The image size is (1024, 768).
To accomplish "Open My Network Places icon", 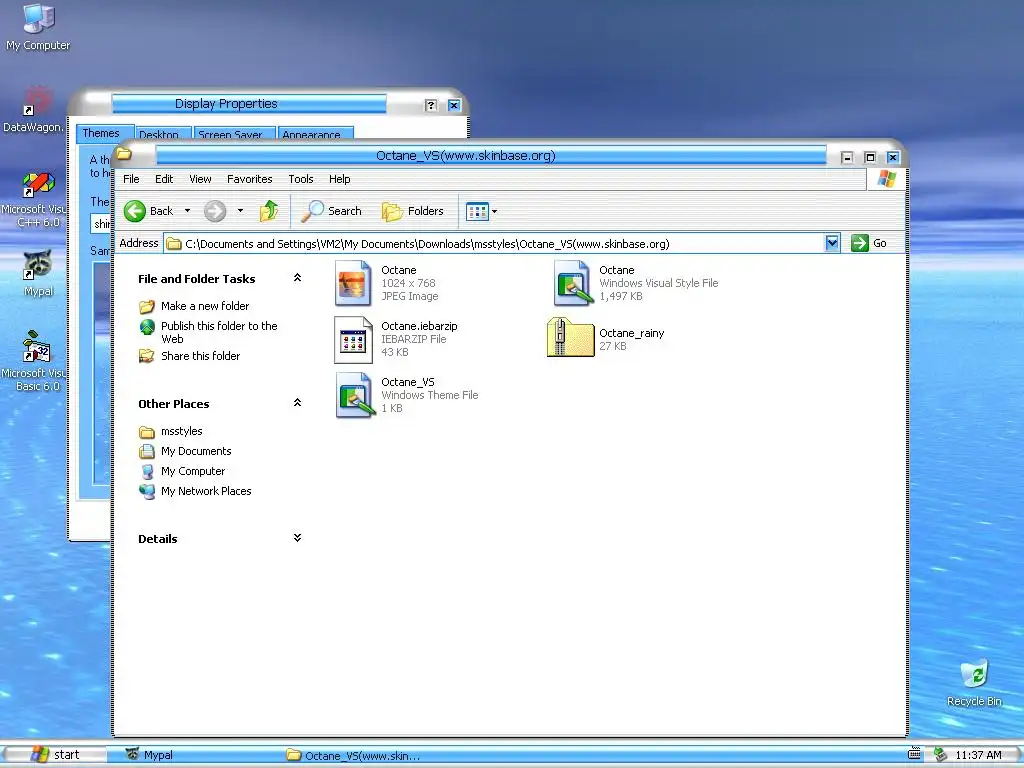I will point(148,491).
